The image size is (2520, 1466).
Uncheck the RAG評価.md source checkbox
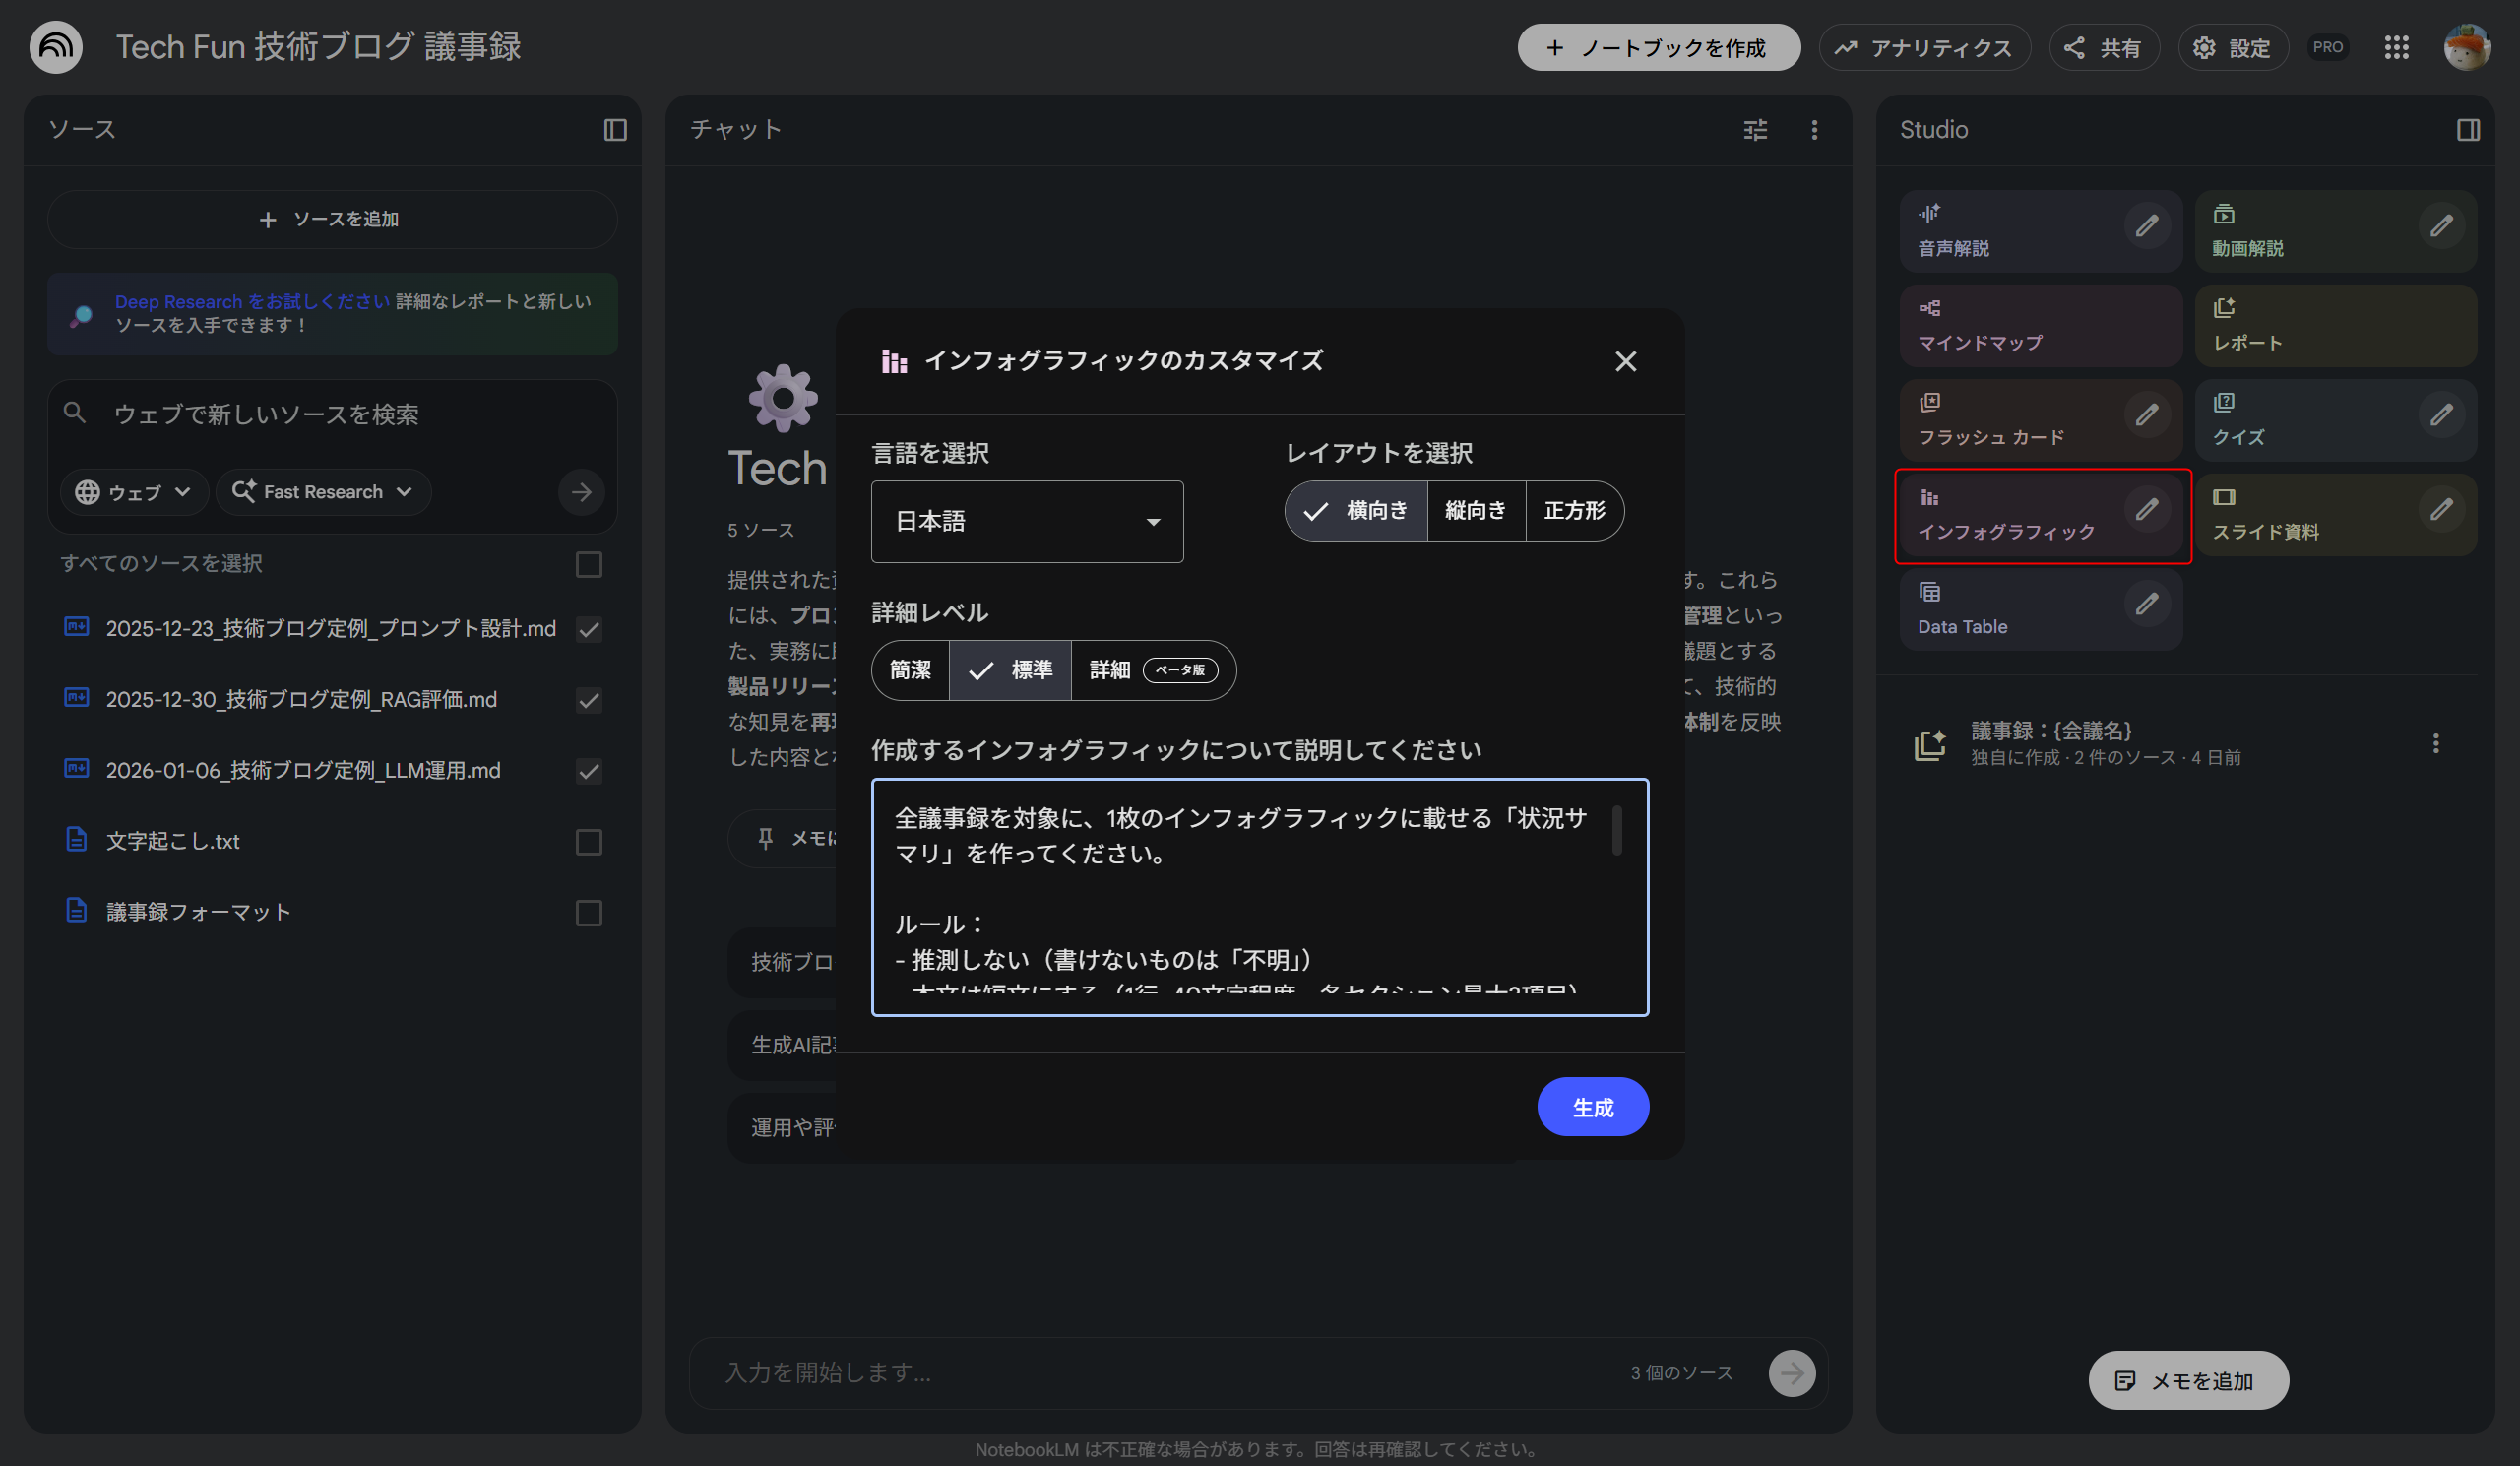tap(589, 700)
